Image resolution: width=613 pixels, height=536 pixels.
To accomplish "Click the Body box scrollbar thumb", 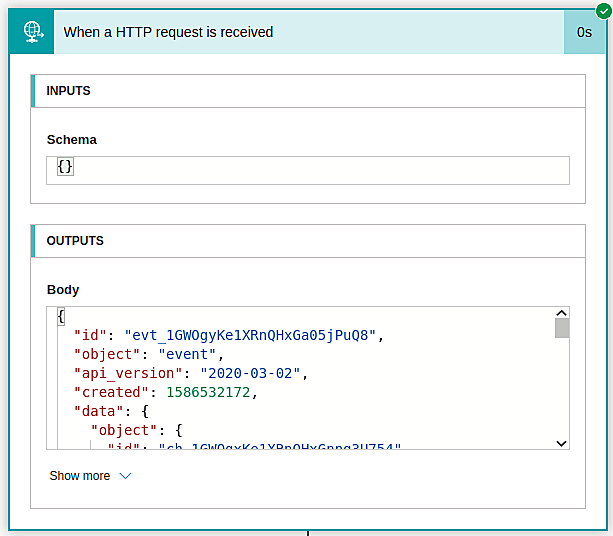I will click(561, 329).
